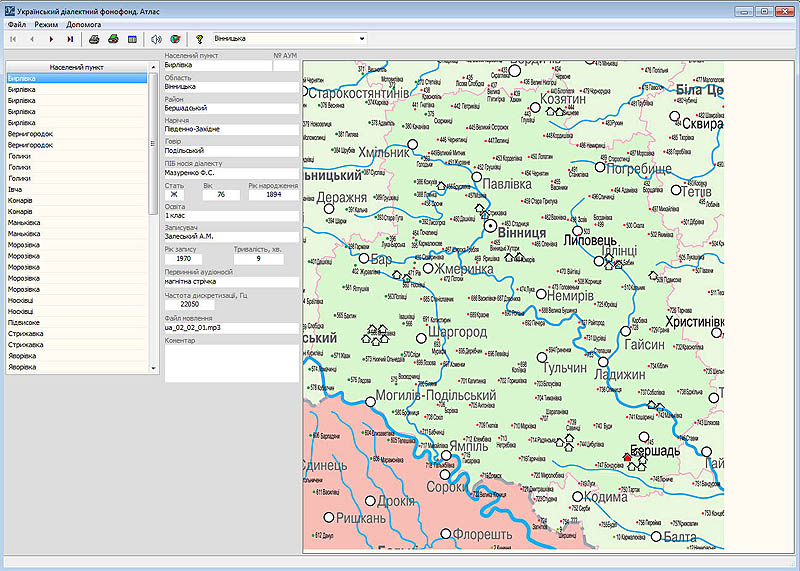Click the Вінниця city marker on map
This screenshot has height=571, width=800.
[490, 226]
